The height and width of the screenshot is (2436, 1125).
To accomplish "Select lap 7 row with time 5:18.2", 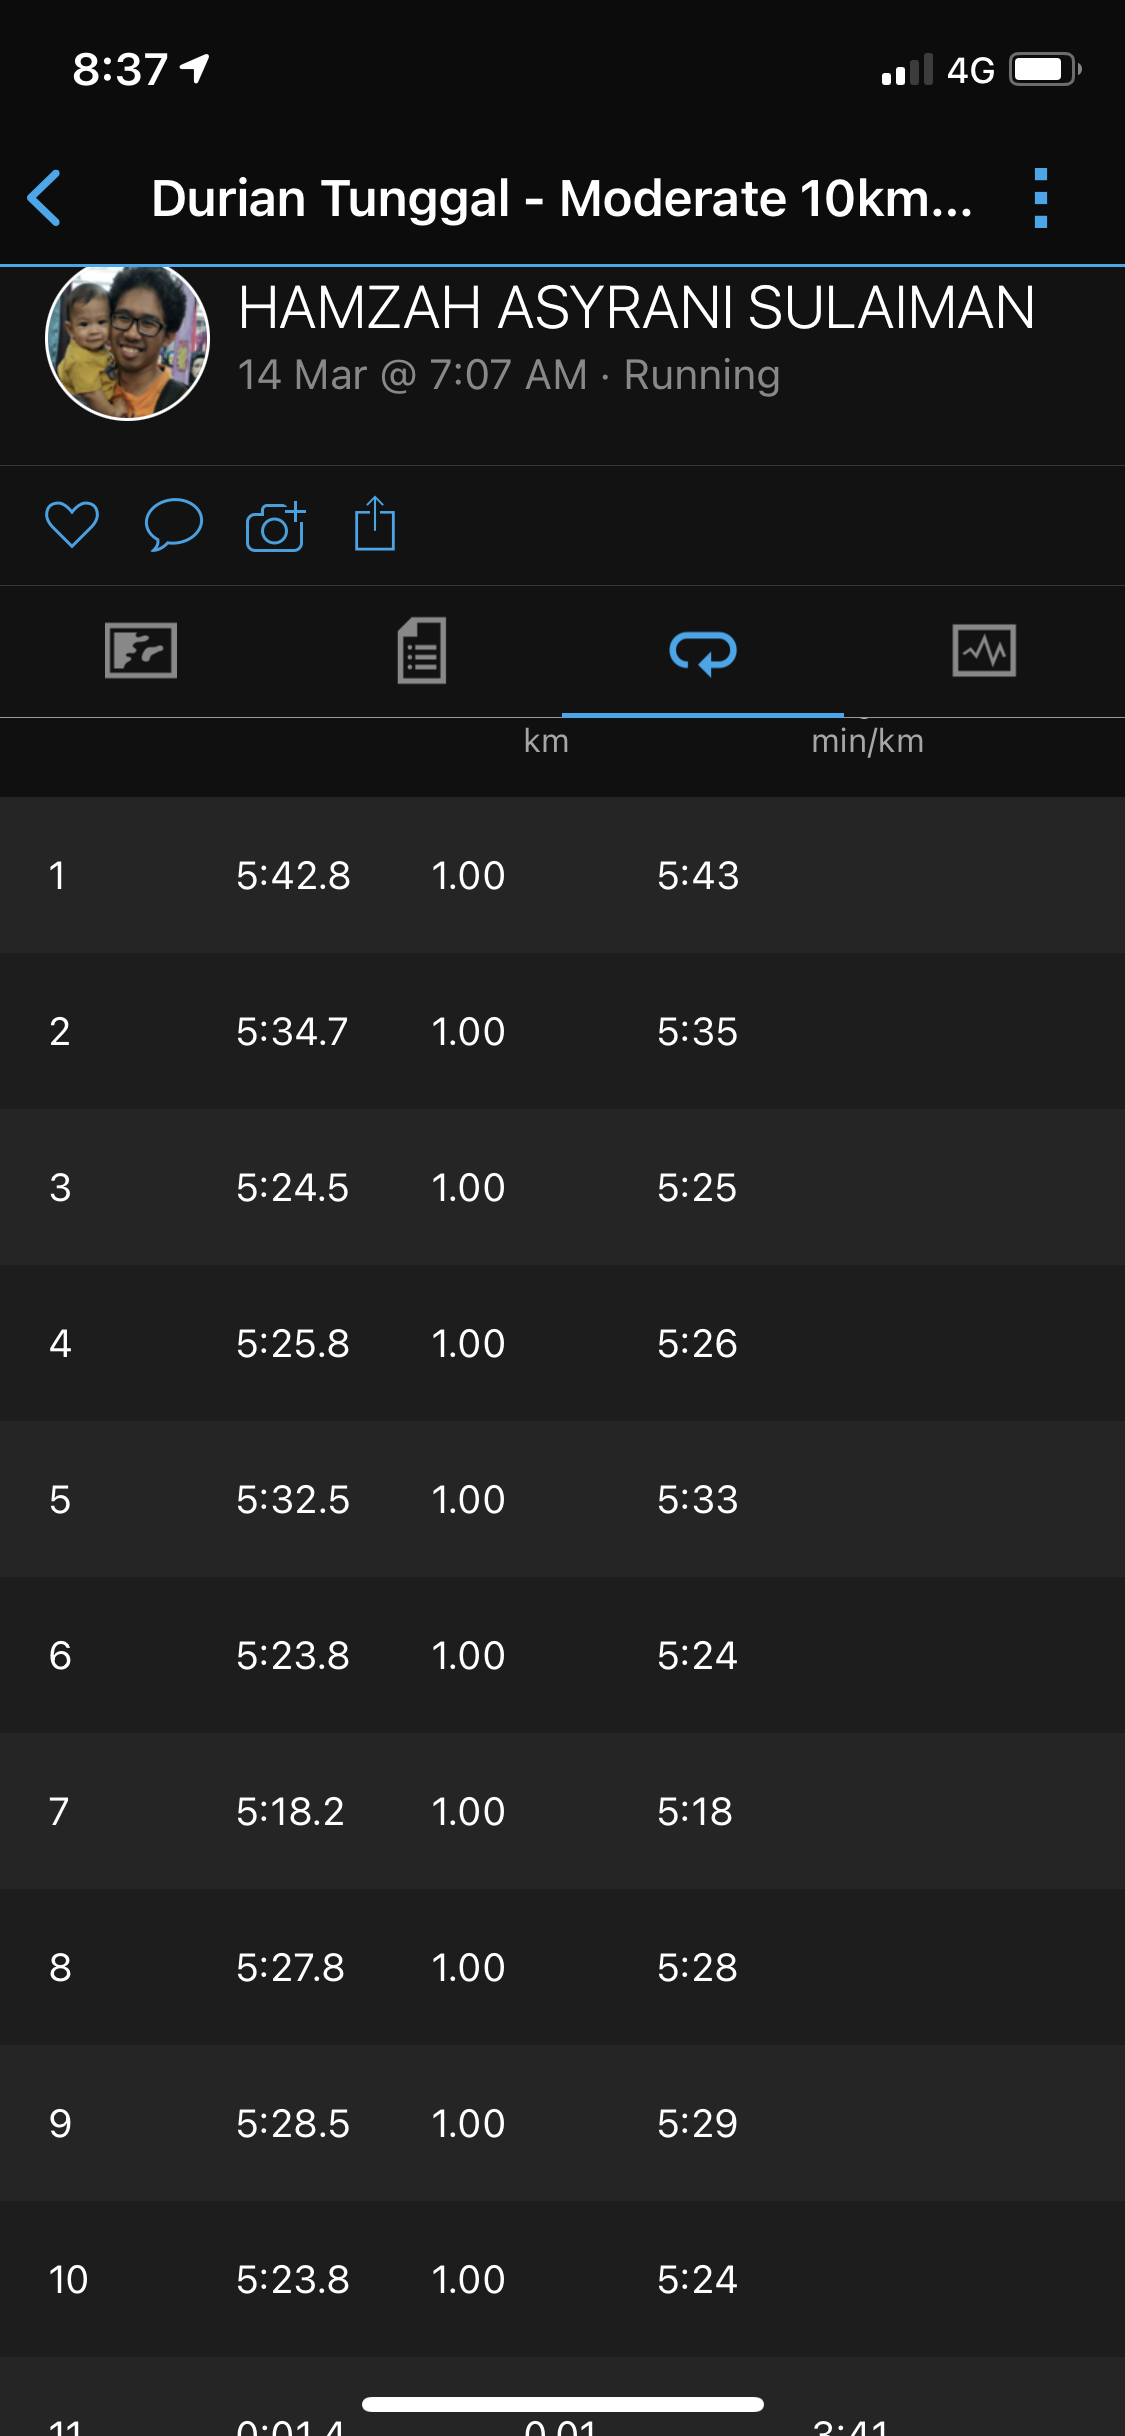I will 562,1811.
